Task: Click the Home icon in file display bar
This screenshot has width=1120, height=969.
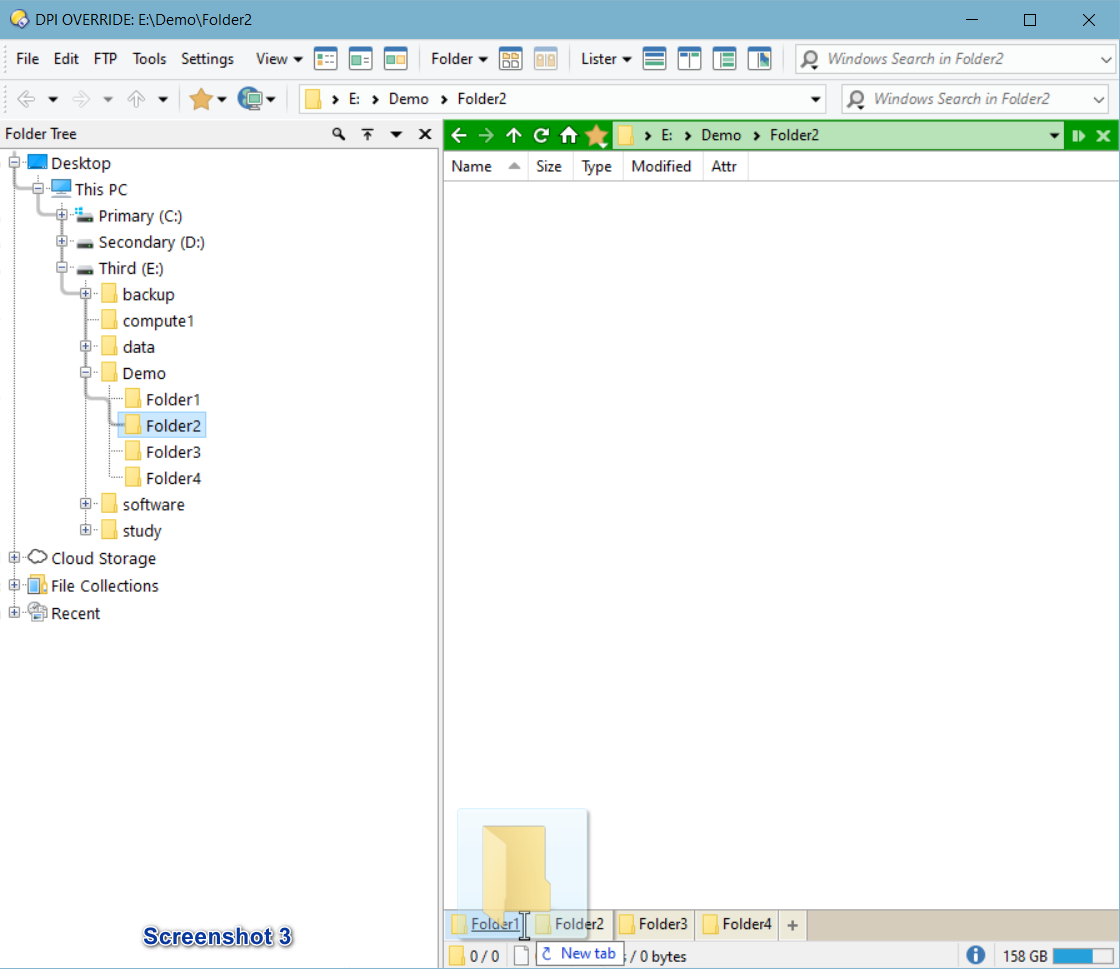Action: 569,135
